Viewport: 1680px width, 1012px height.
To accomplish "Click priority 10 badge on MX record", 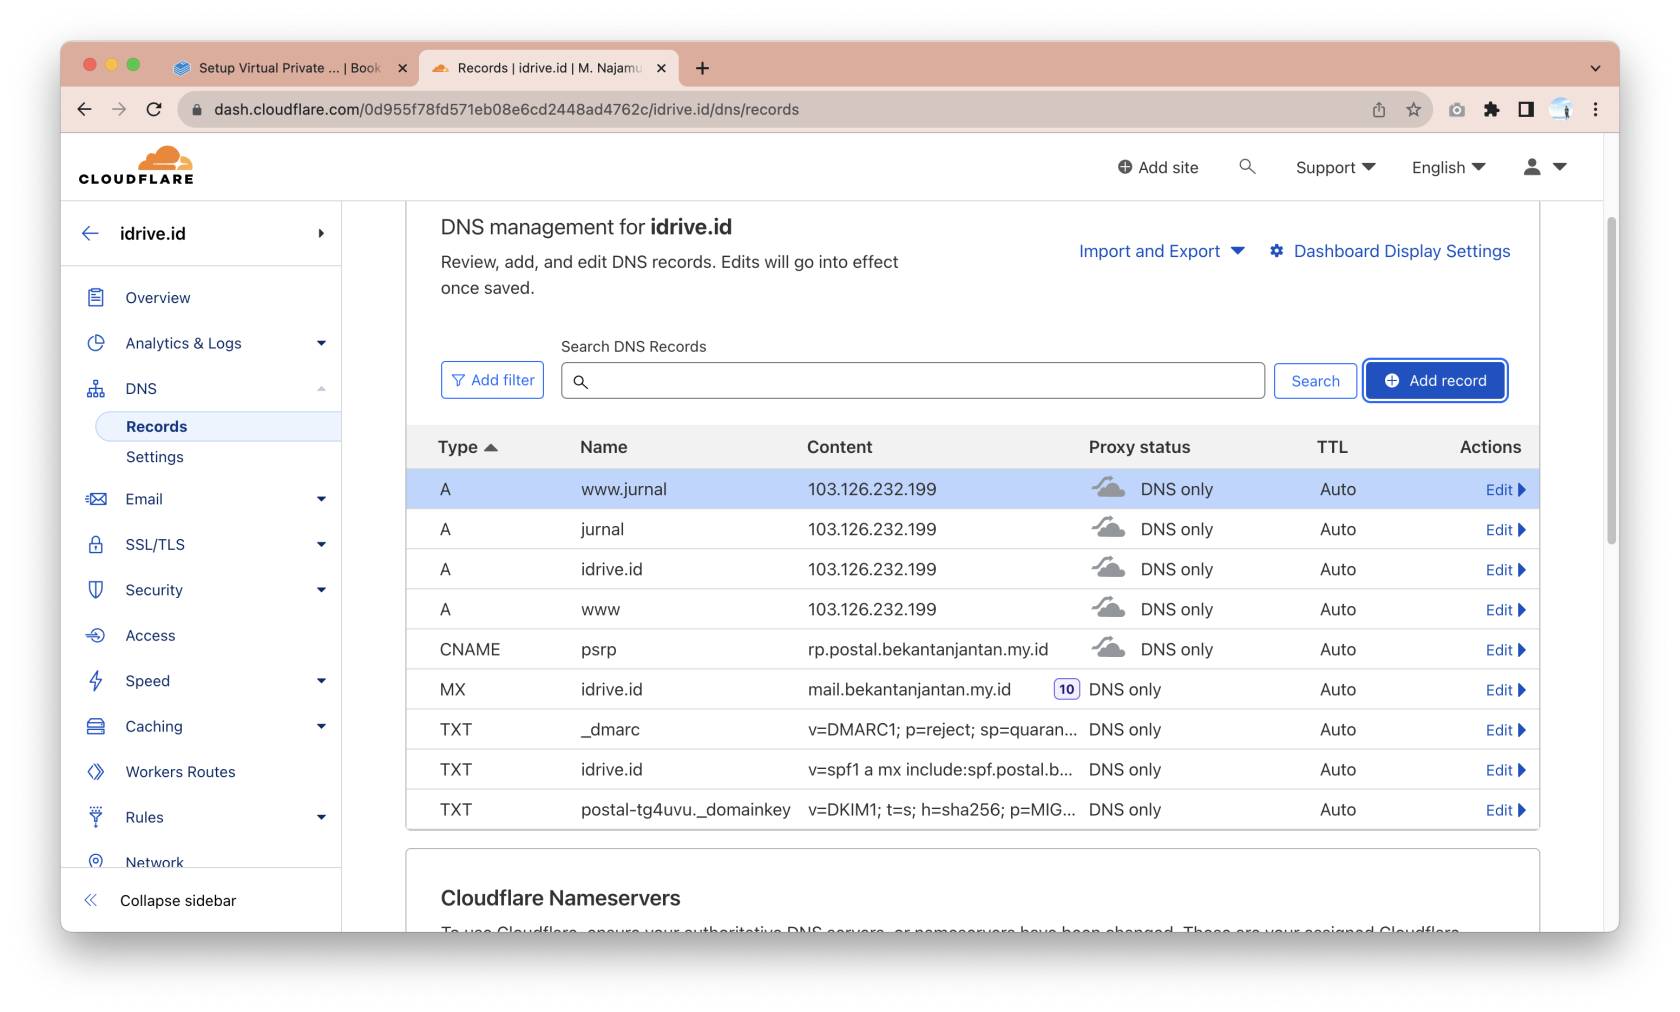I will click(1067, 689).
